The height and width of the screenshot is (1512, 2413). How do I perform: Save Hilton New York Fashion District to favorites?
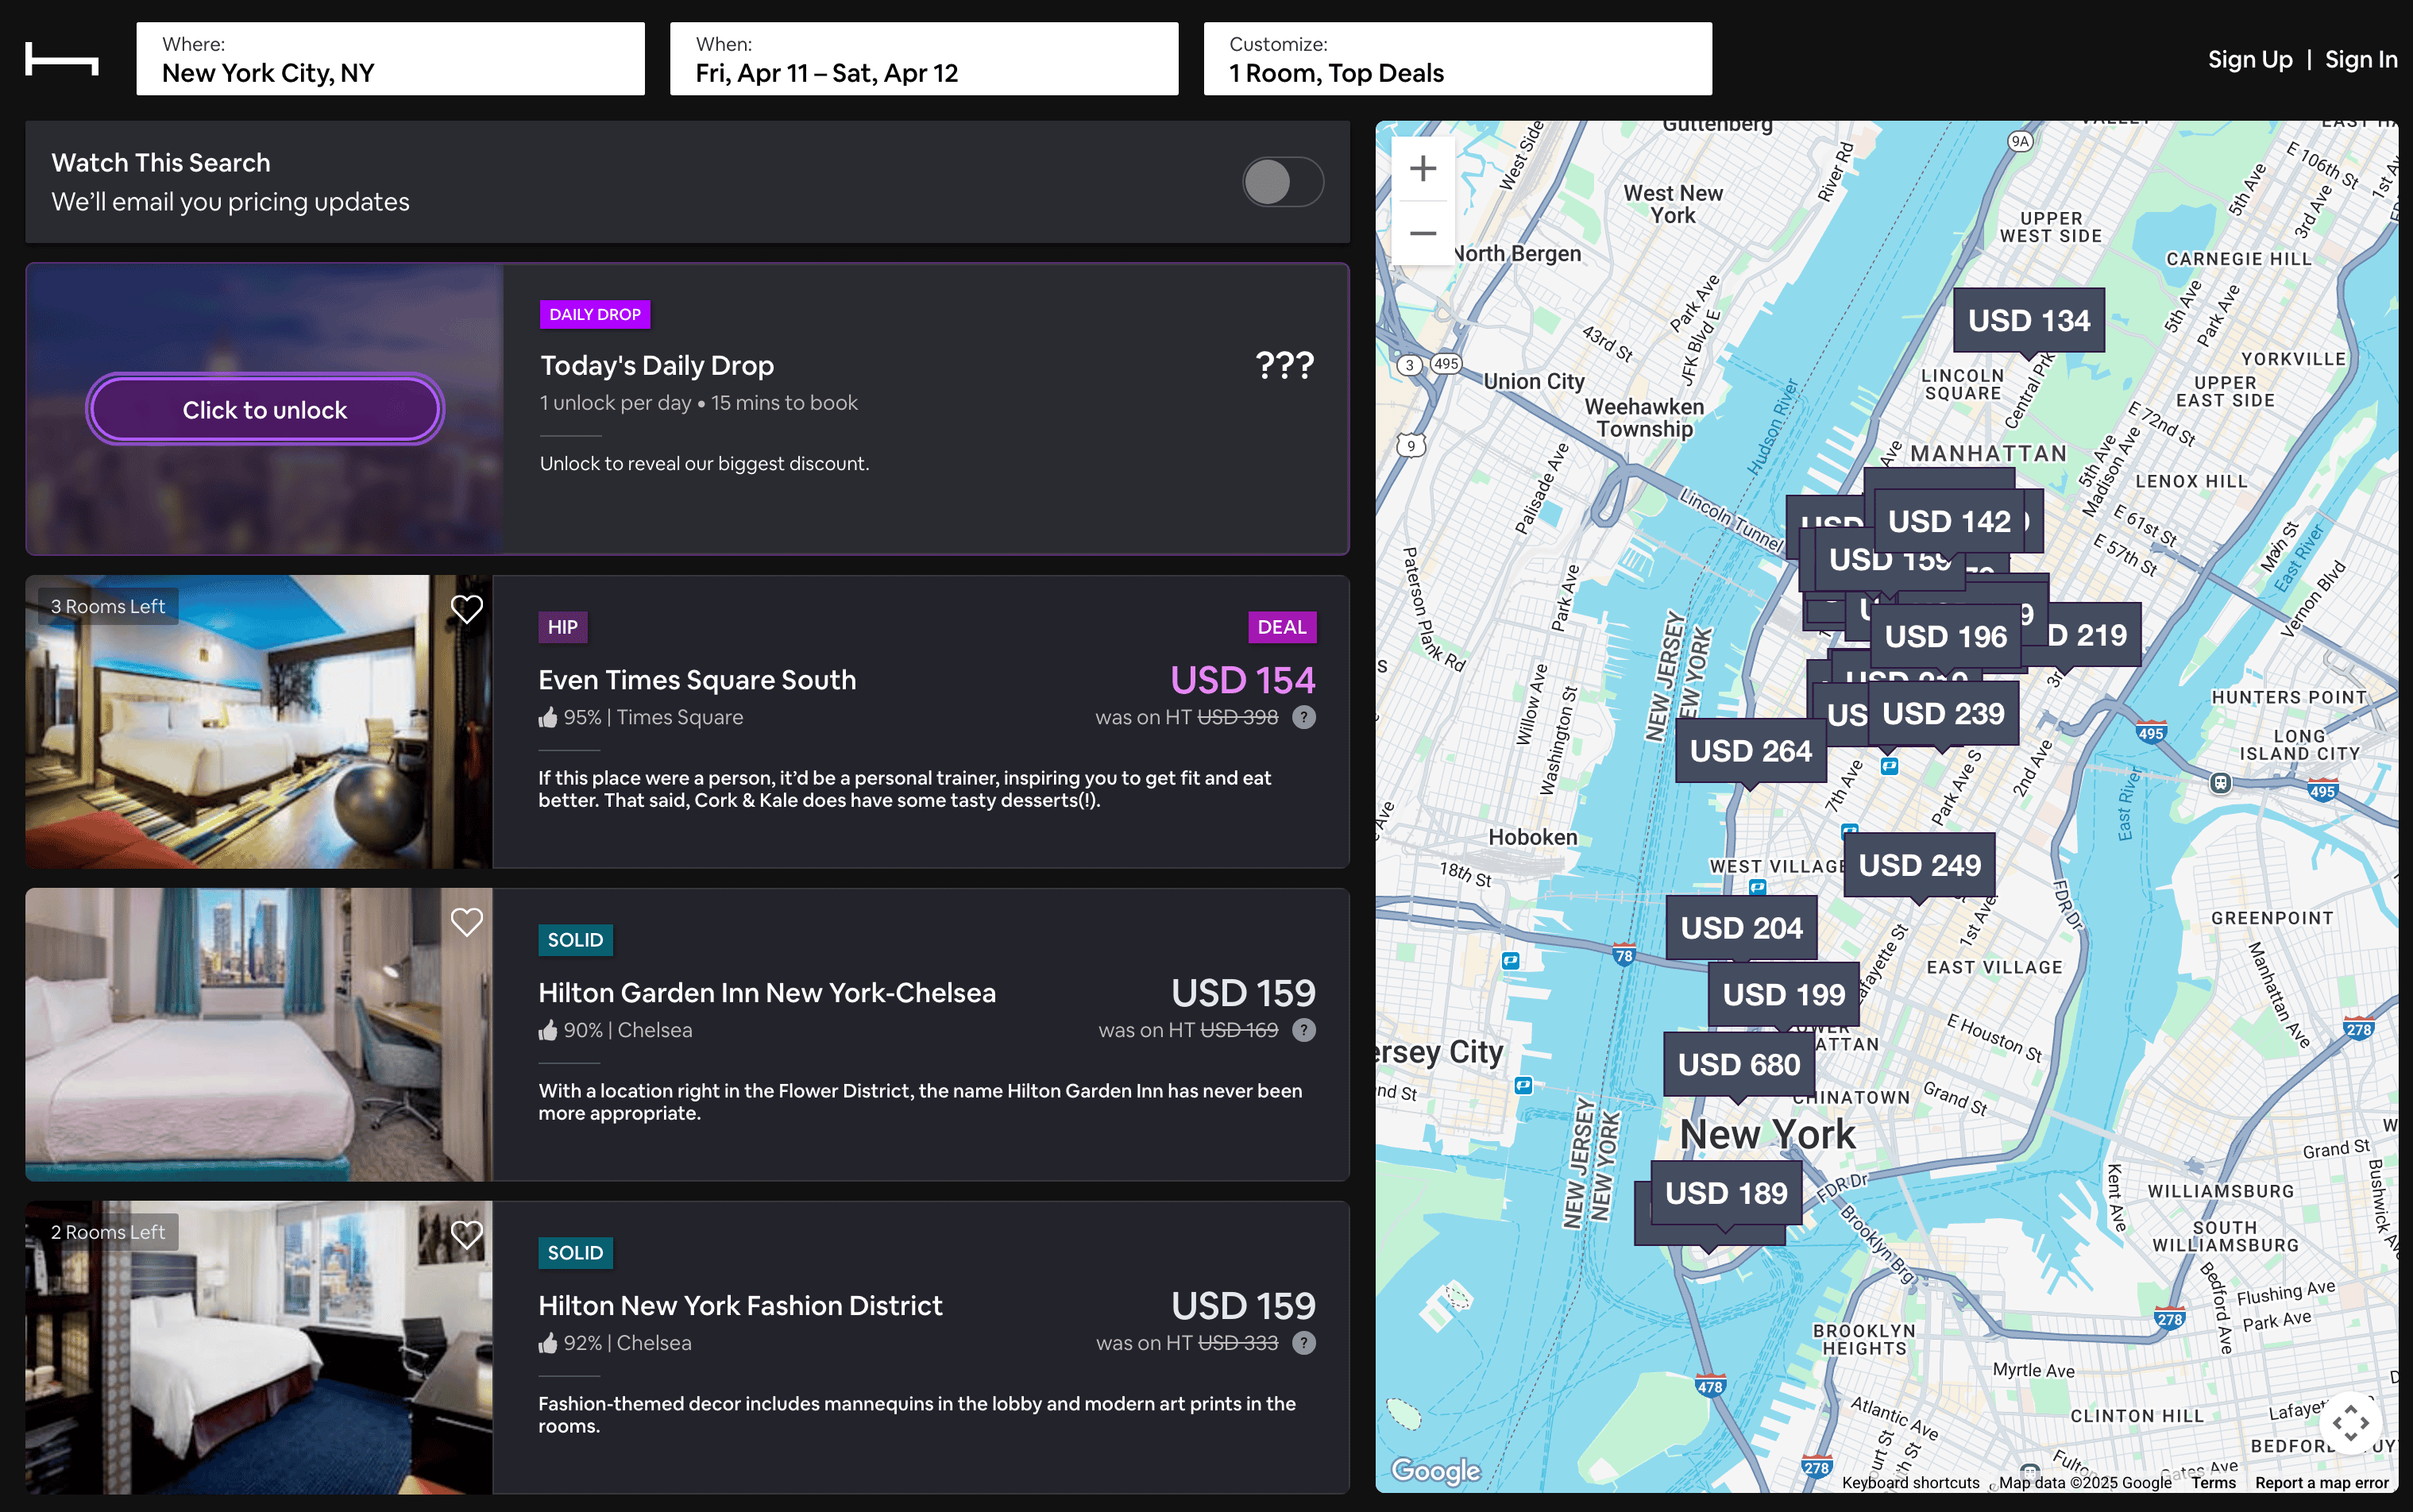pos(466,1234)
